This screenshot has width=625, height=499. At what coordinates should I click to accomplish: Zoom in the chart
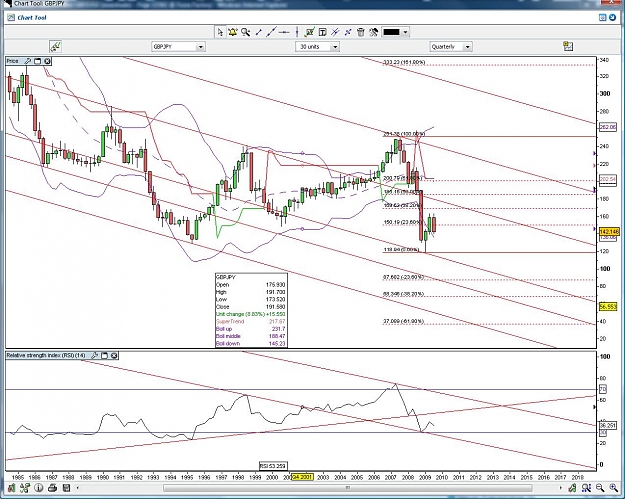click(x=613, y=487)
